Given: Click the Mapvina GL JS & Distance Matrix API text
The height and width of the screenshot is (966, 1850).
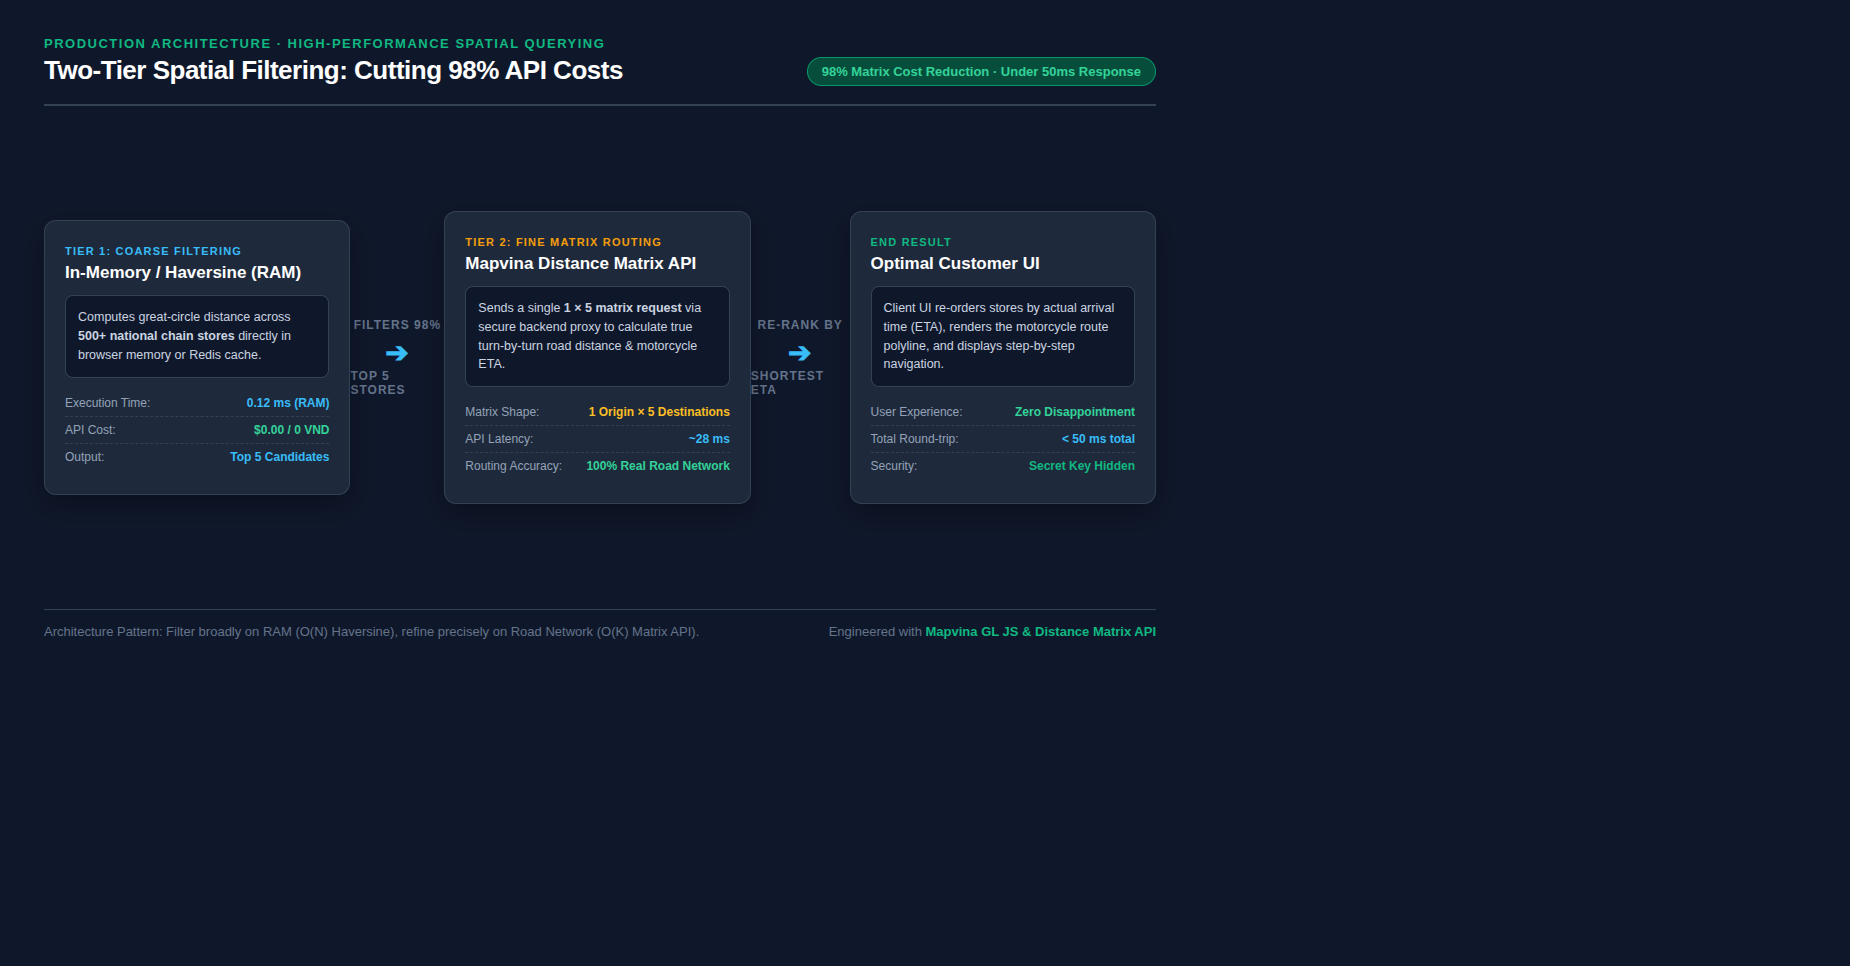Looking at the screenshot, I should [1040, 632].
